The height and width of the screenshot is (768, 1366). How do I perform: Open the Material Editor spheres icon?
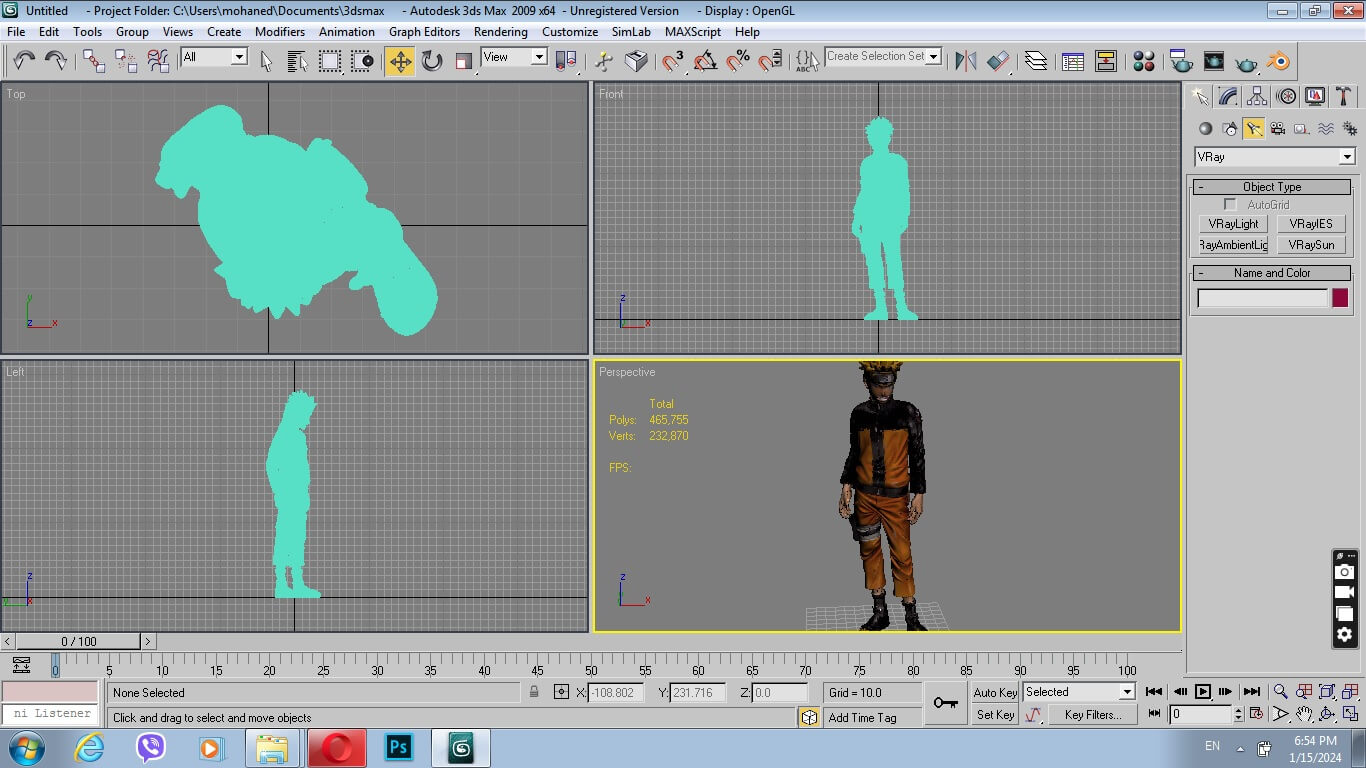(1144, 61)
